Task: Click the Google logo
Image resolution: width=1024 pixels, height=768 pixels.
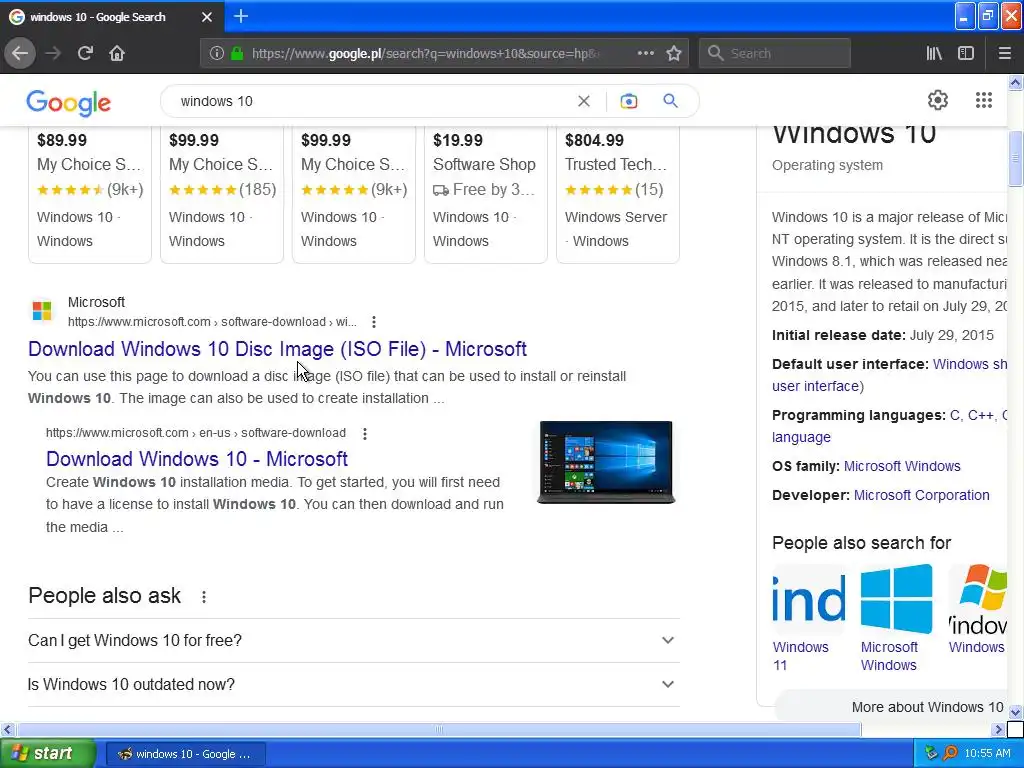Action: click(x=69, y=103)
